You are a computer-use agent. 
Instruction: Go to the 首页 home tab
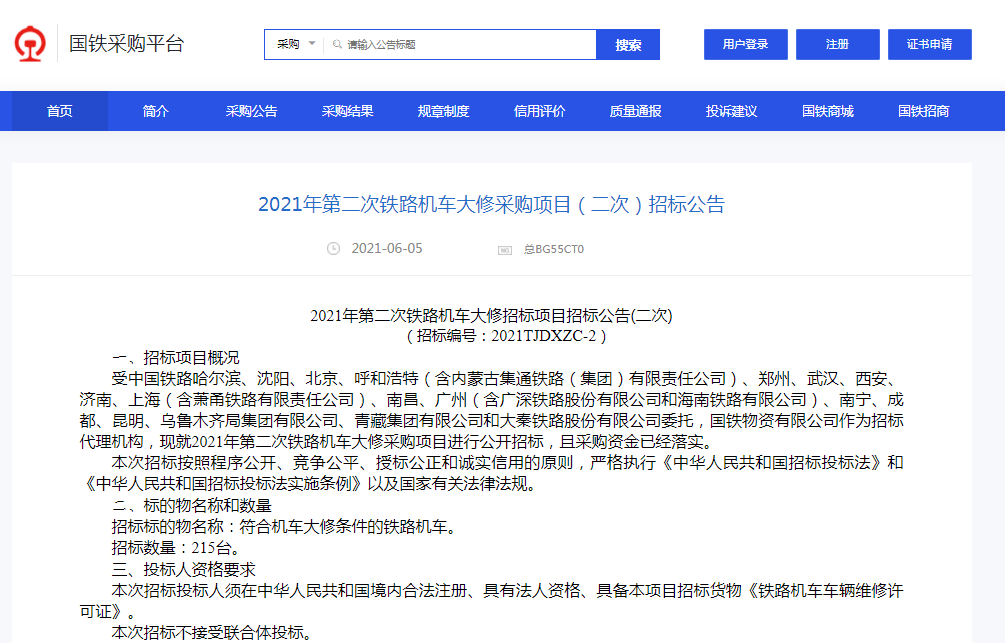(60, 111)
